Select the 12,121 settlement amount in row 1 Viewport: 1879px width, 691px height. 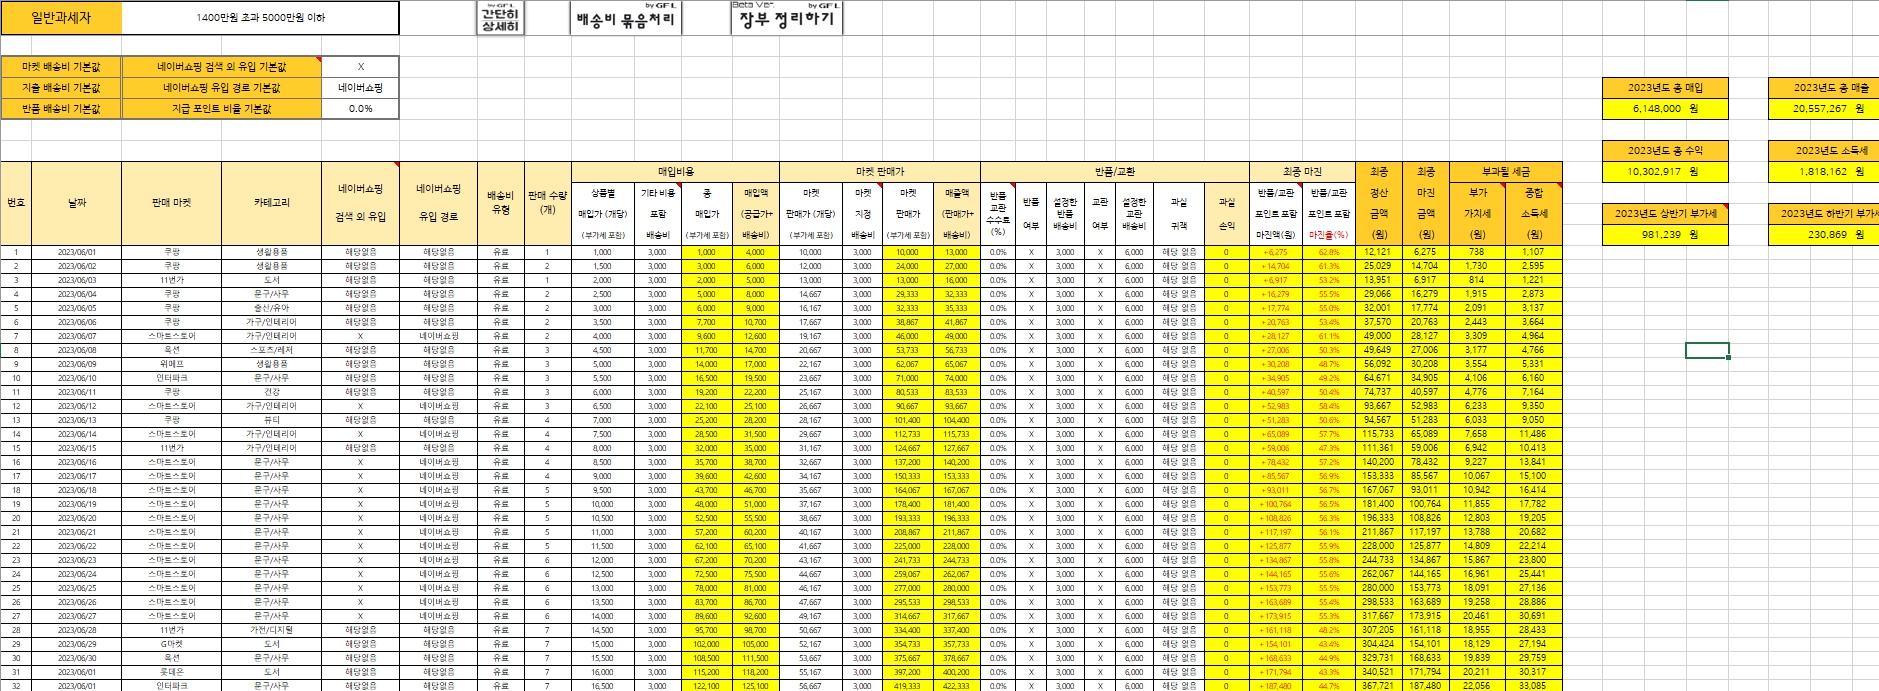[x=1379, y=252]
